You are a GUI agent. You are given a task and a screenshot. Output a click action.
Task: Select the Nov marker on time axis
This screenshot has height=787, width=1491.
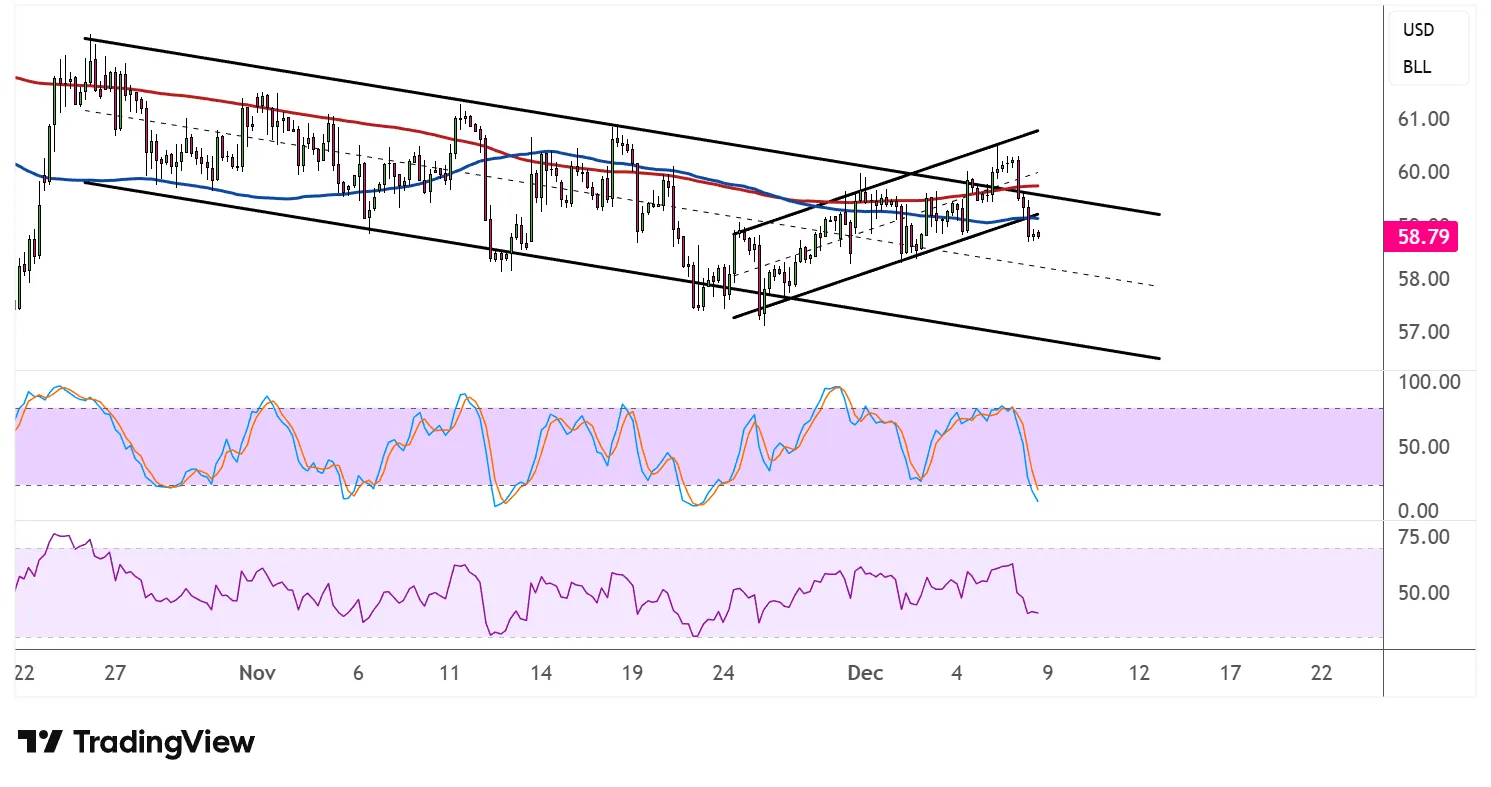(x=257, y=674)
